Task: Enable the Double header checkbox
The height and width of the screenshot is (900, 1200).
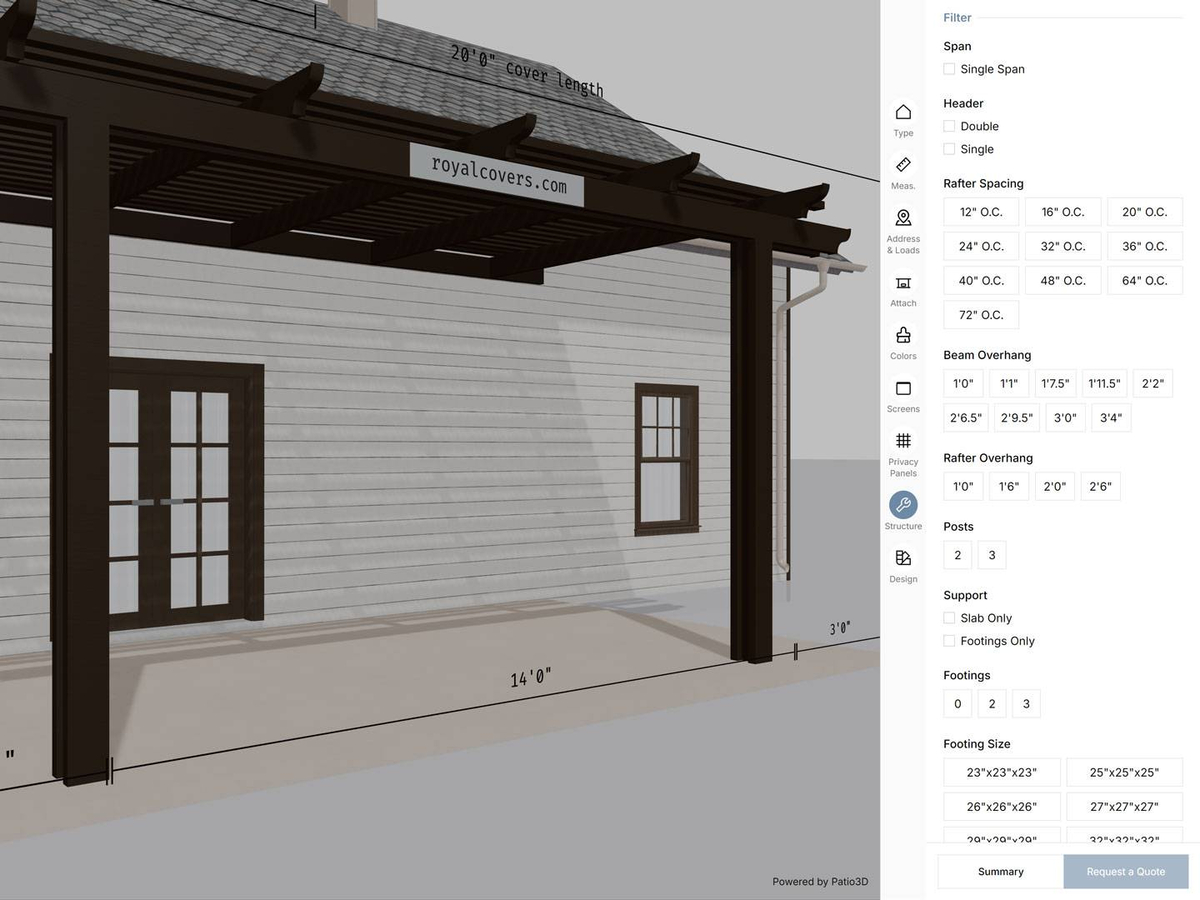Action: coord(949,126)
